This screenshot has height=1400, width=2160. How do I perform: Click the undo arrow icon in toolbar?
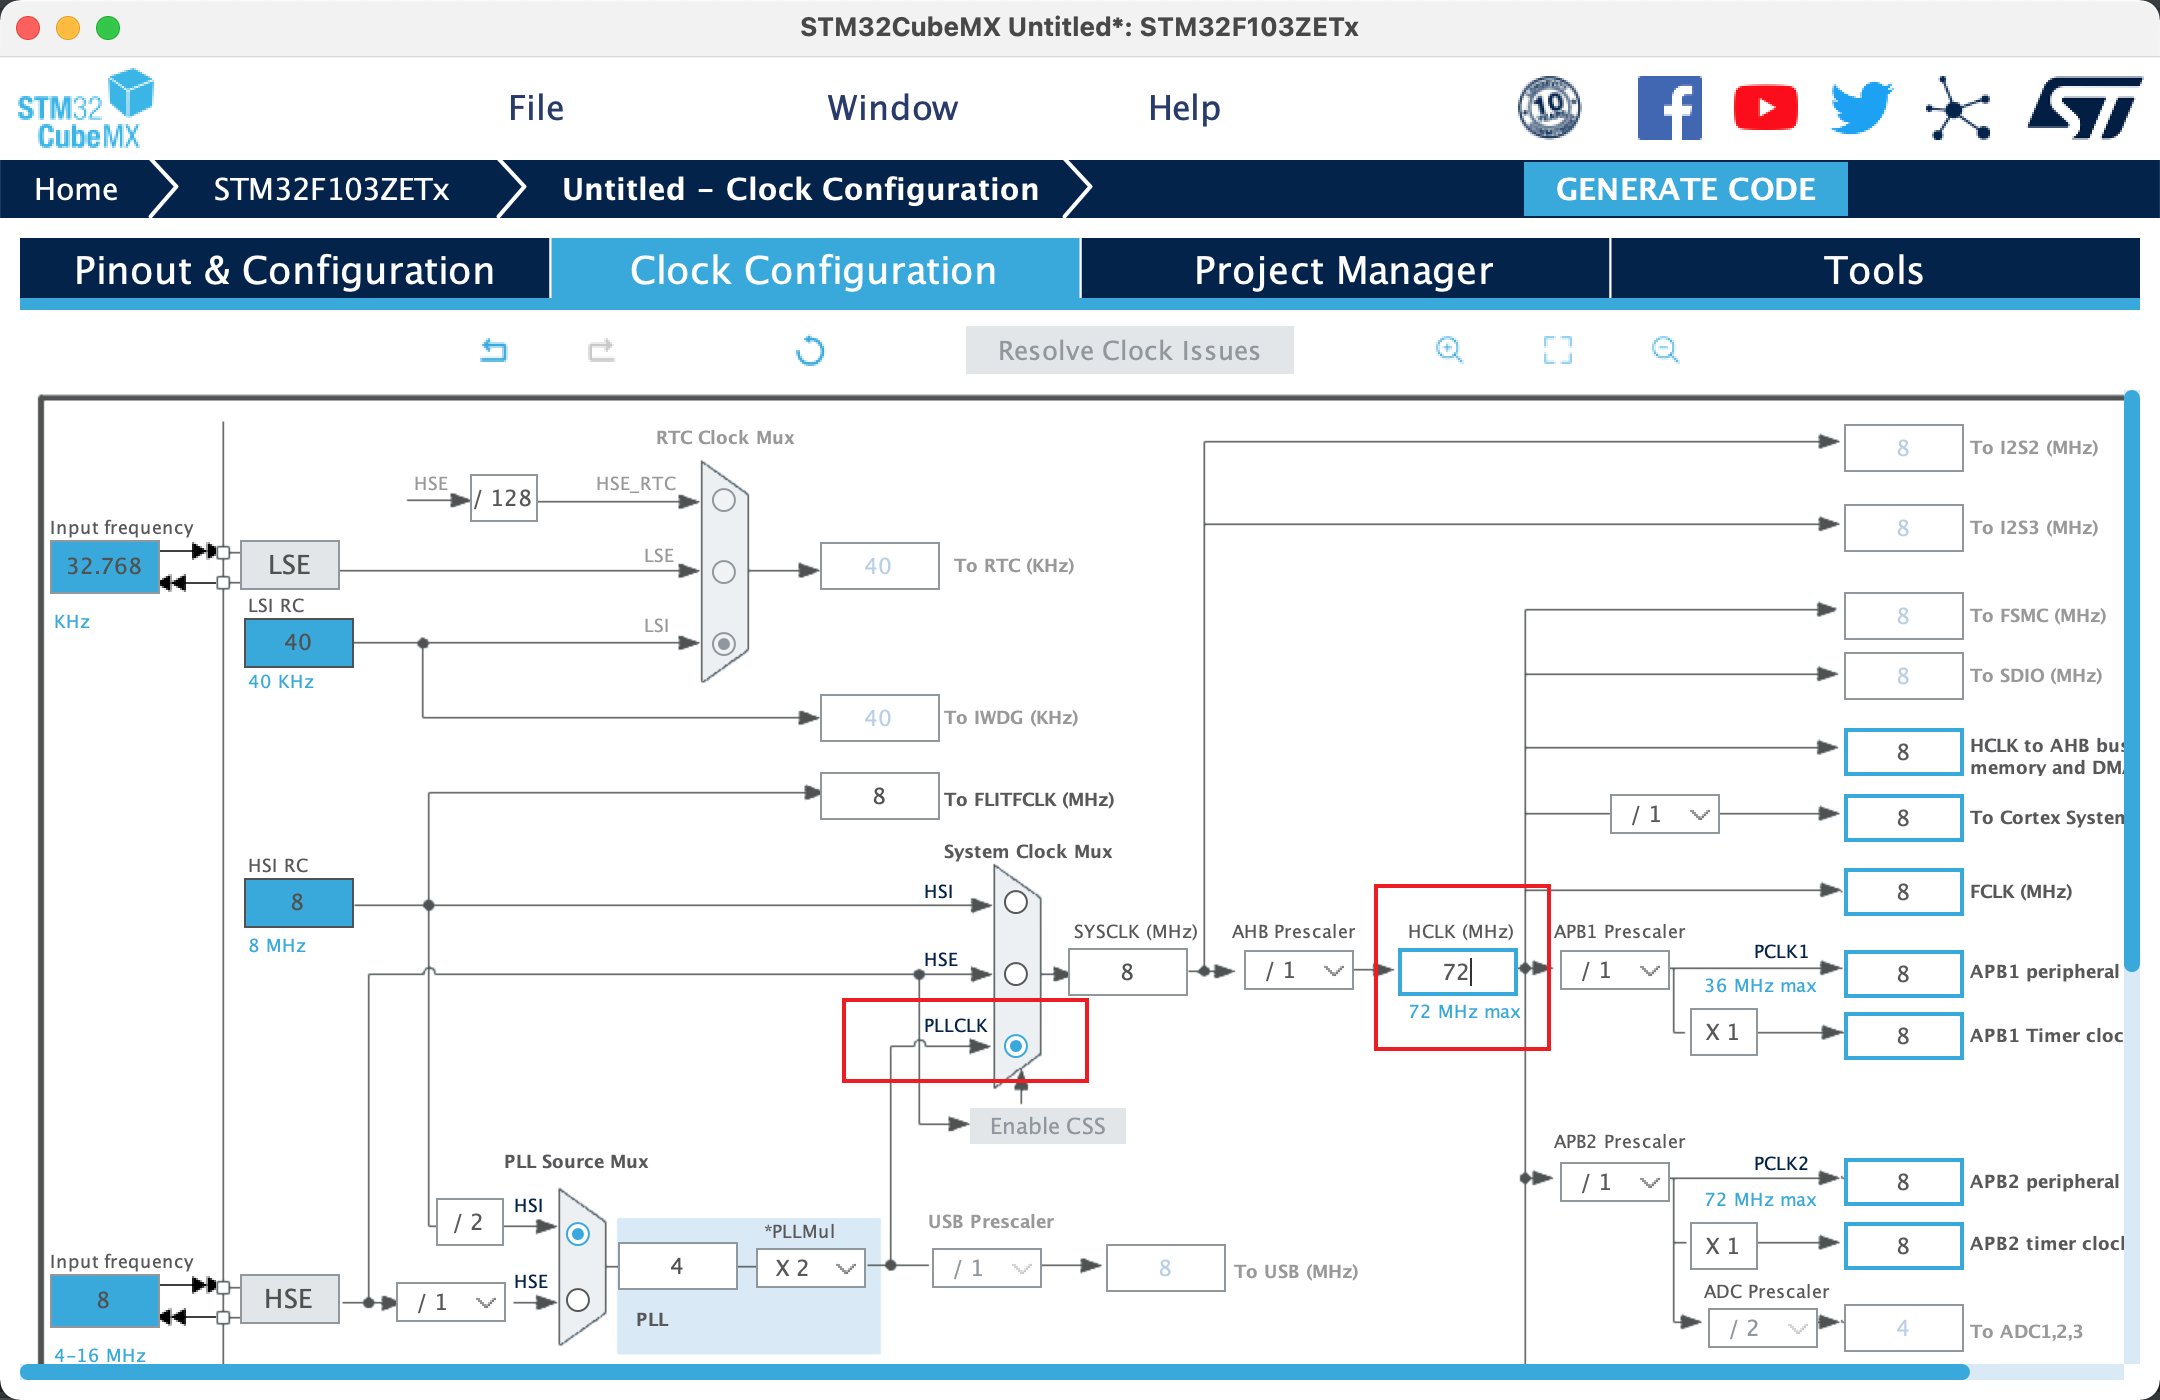click(x=494, y=350)
